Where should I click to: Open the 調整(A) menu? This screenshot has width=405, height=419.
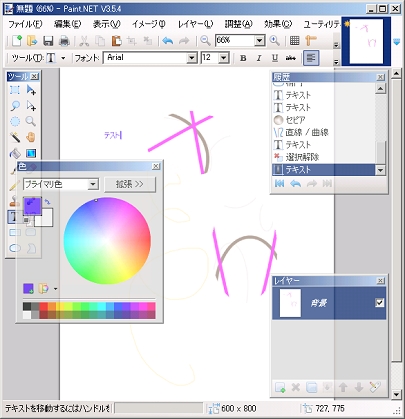[239, 24]
